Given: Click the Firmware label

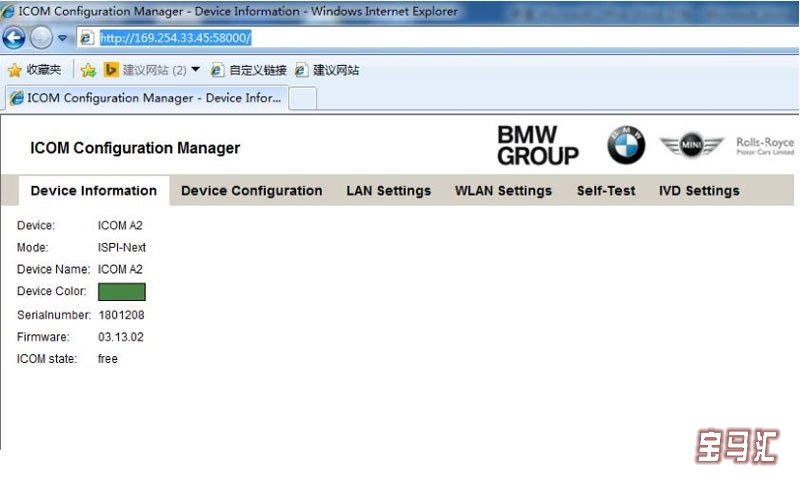Looking at the screenshot, I should [43, 337].
